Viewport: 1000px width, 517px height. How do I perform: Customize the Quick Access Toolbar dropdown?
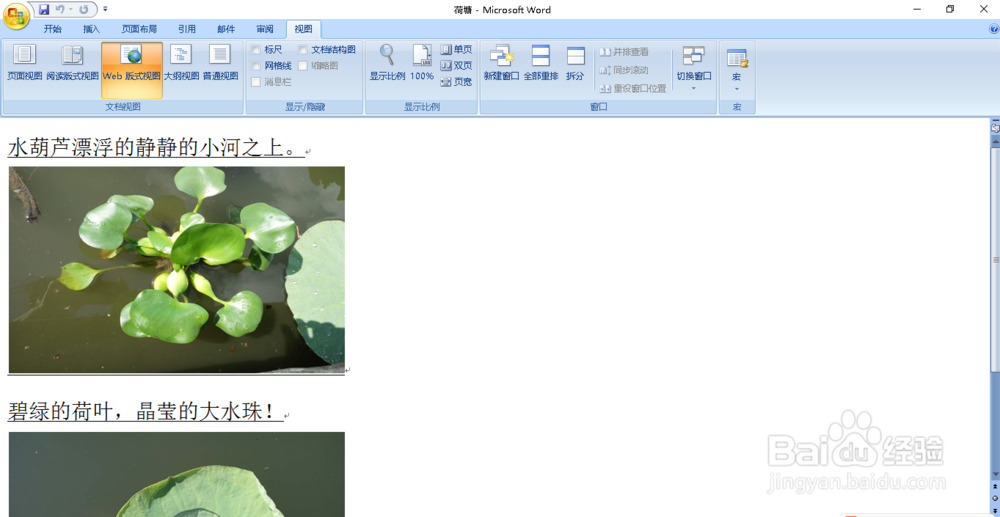click(x=105, y=10)
